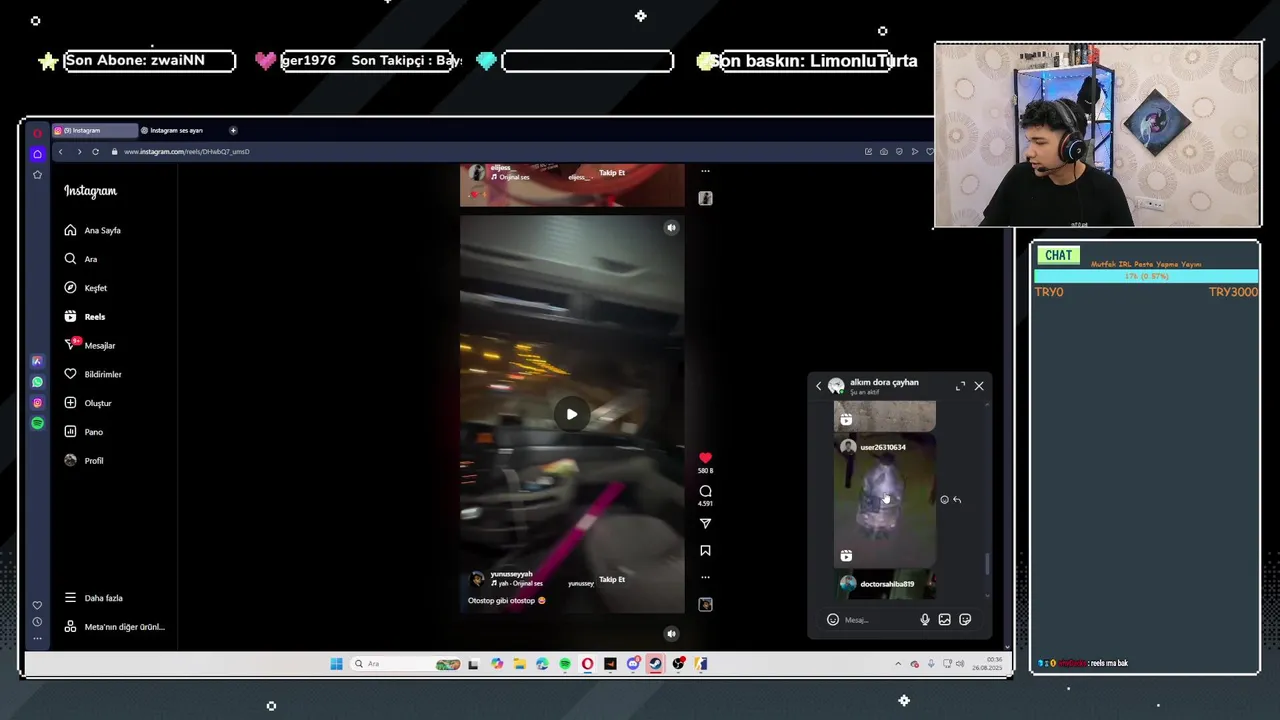Play the paused reel video
Image resolution: width=1280 pixels, height=720 pixels.
point(572,414)
